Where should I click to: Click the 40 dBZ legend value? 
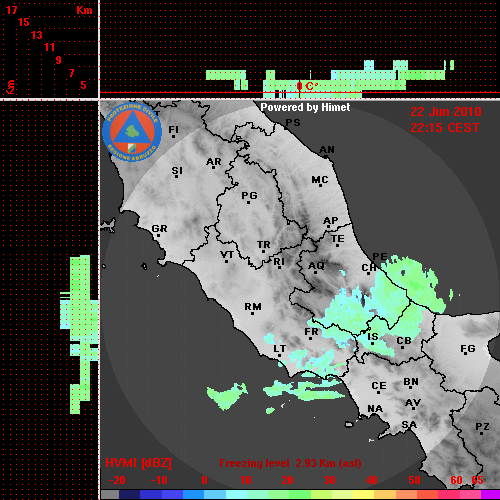tap(372, 480)
